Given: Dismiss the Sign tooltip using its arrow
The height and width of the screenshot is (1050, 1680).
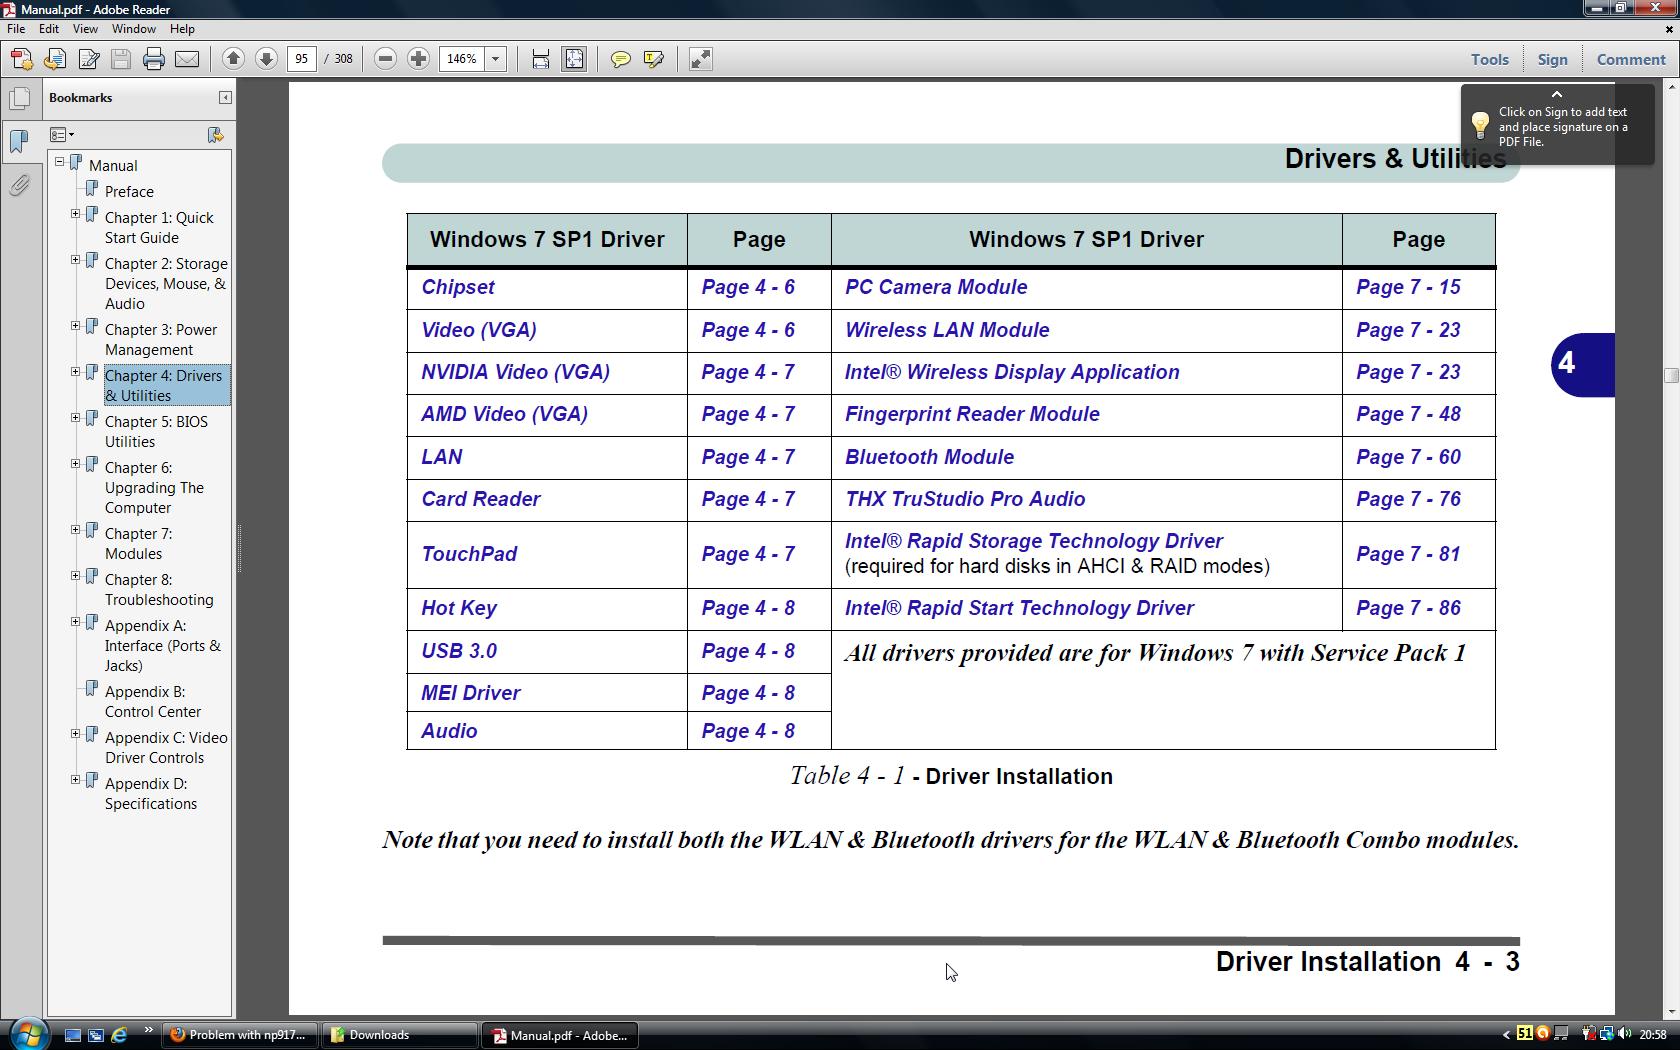Looking at the screenshot, I should click(x=1556, y=94).
